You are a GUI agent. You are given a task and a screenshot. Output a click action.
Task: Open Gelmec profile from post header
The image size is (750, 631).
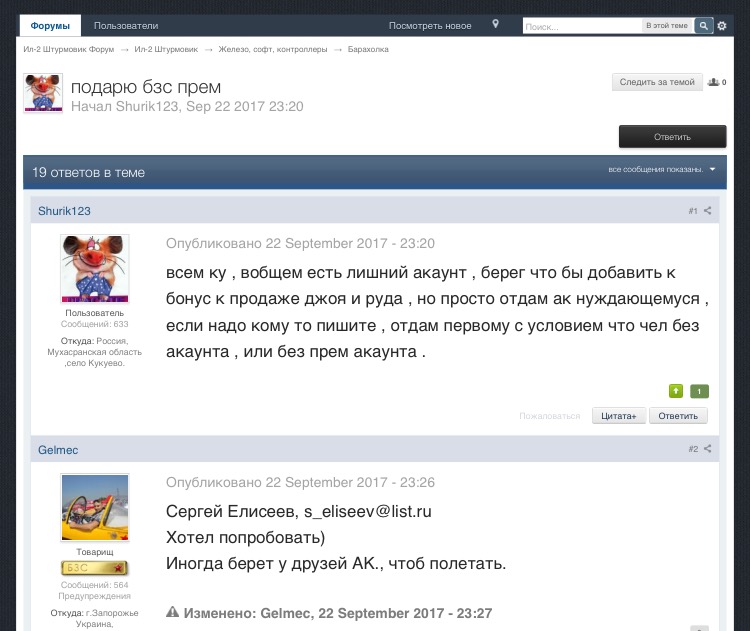[58, 450]
